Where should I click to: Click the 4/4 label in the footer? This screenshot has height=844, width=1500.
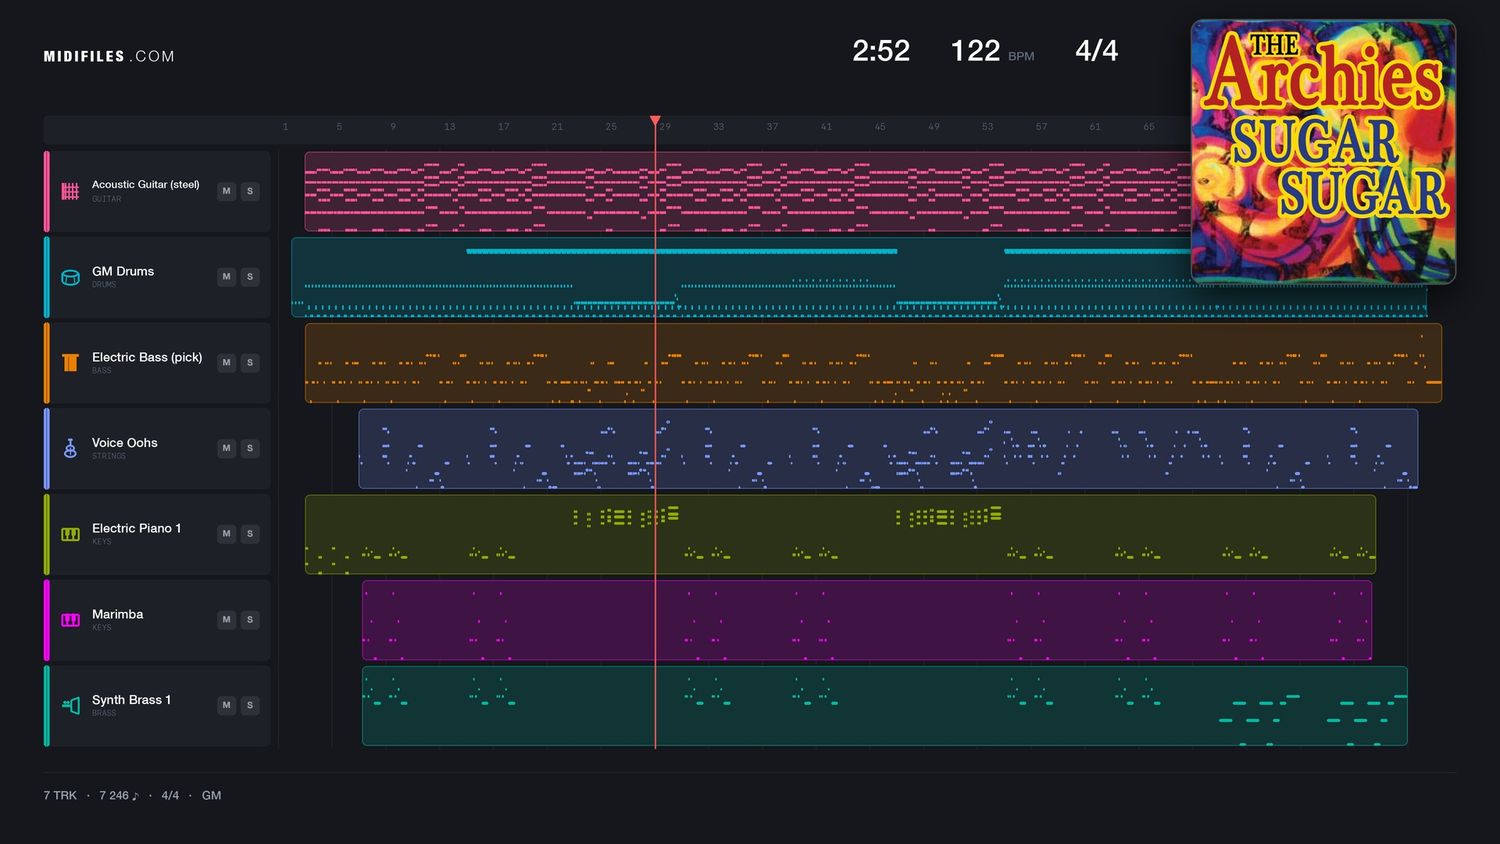pyautogui.click(x=170, y=796)
